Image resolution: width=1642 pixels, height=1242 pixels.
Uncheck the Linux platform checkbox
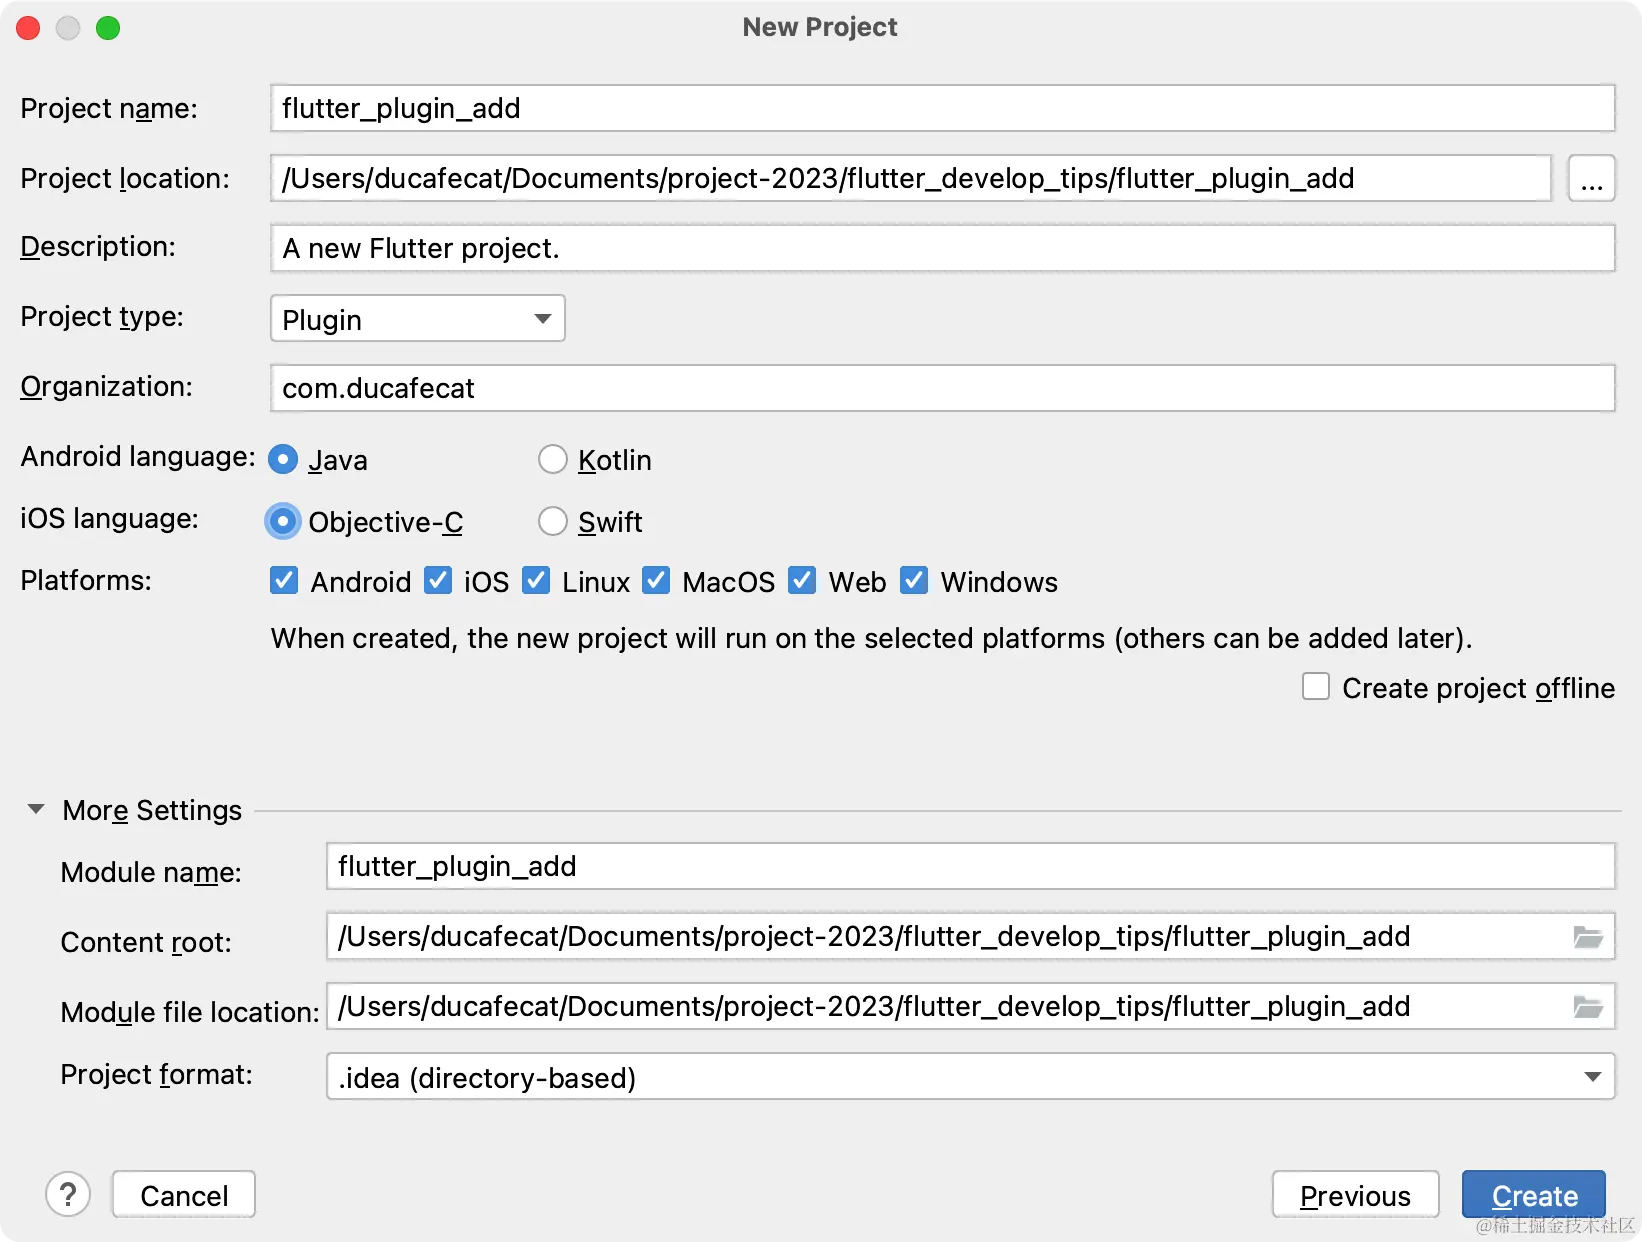[x=537, y=581]
